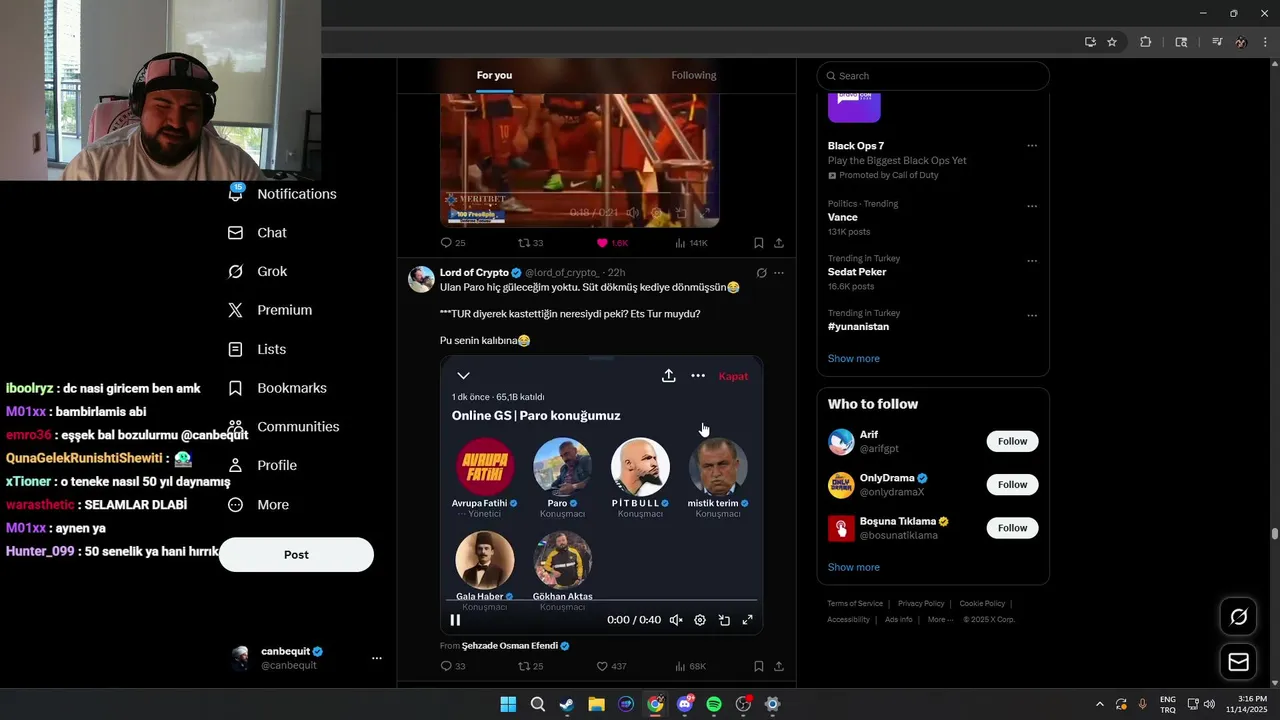Image resolution: width=1280 pixels, height=720 pixels.
Task: Open the Sedat Peker trending topic
Action: point(857,272)
